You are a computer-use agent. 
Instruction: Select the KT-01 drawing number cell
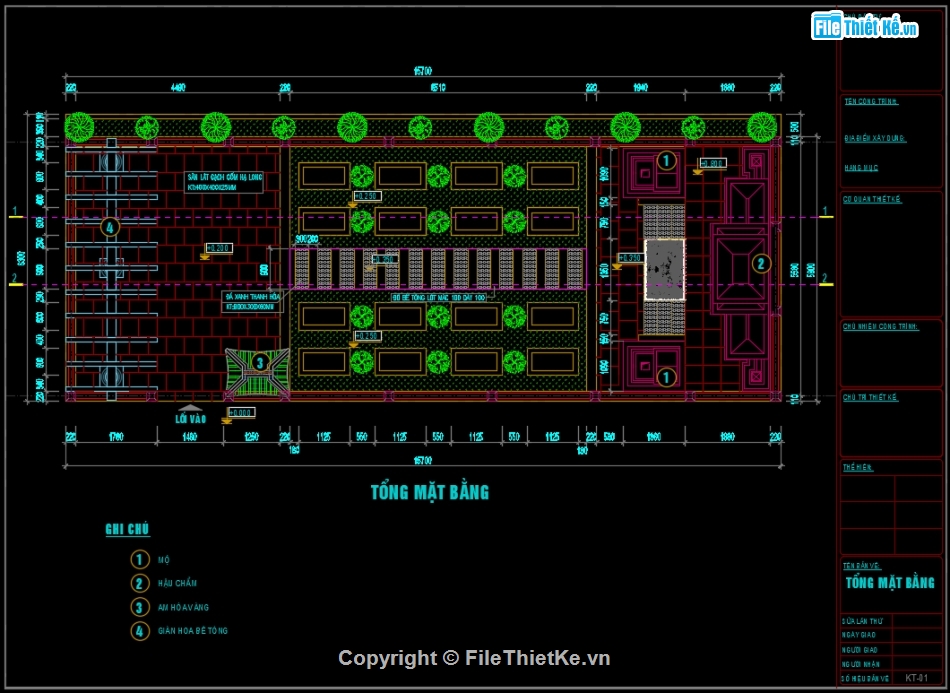(916, 678)
